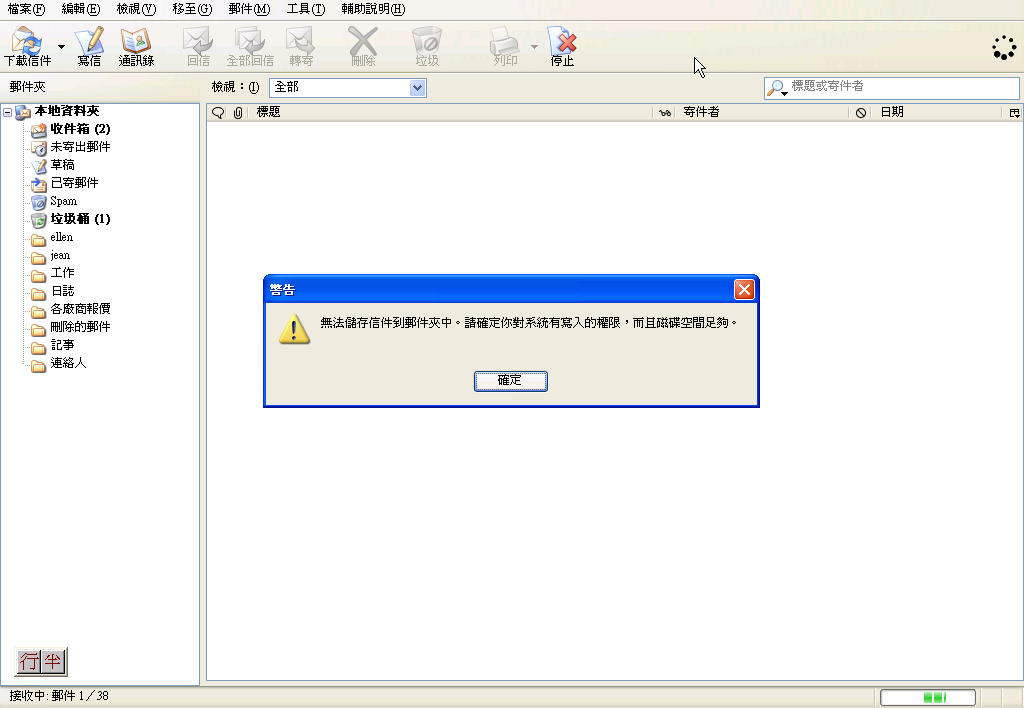This screenshot has width=1024, height=708.
Task: Open the 已寄郵件 sent folder
Action: tap(74, 183)
